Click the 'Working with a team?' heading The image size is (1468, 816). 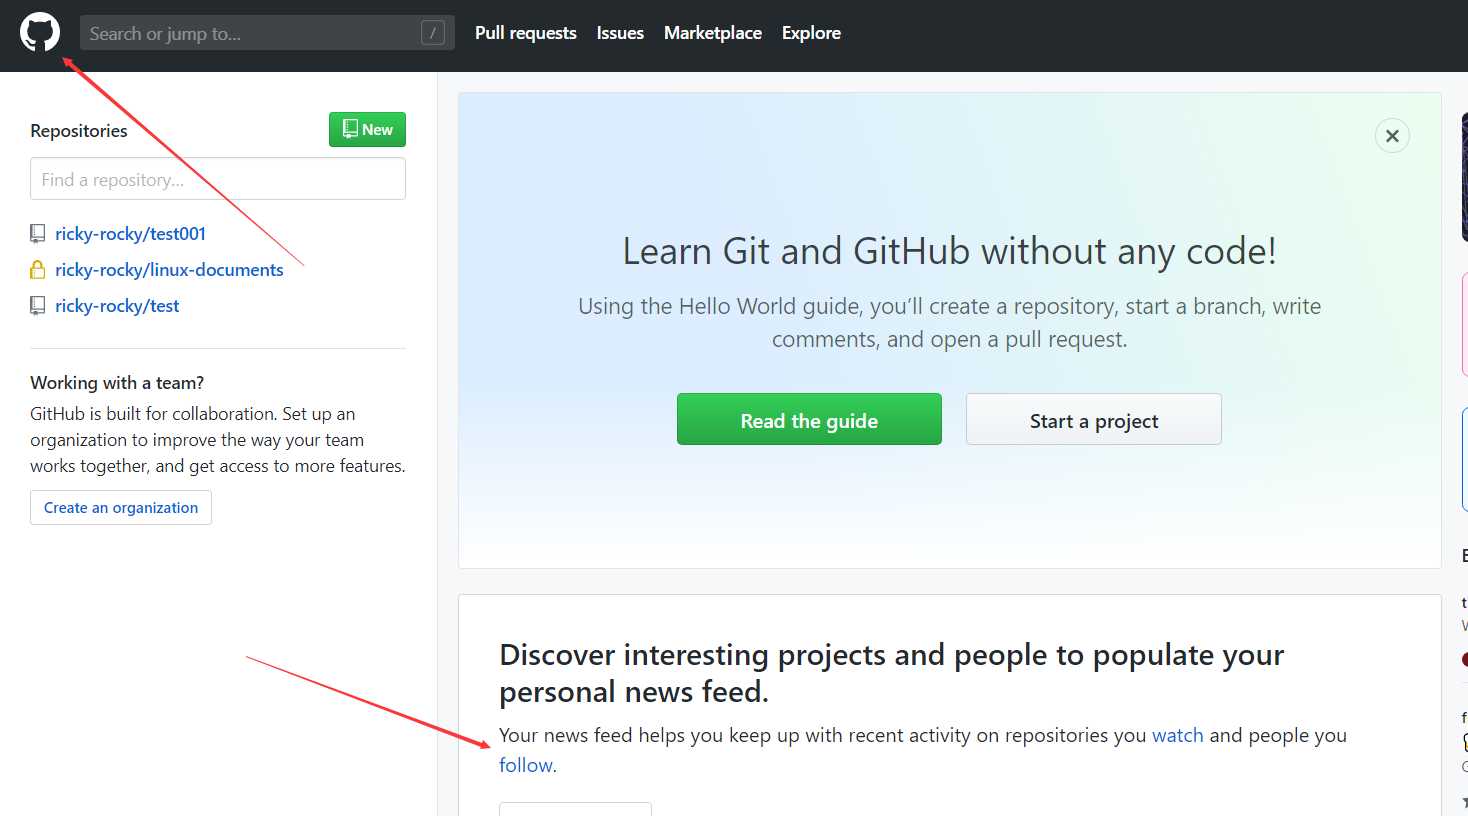pos(117,383)
